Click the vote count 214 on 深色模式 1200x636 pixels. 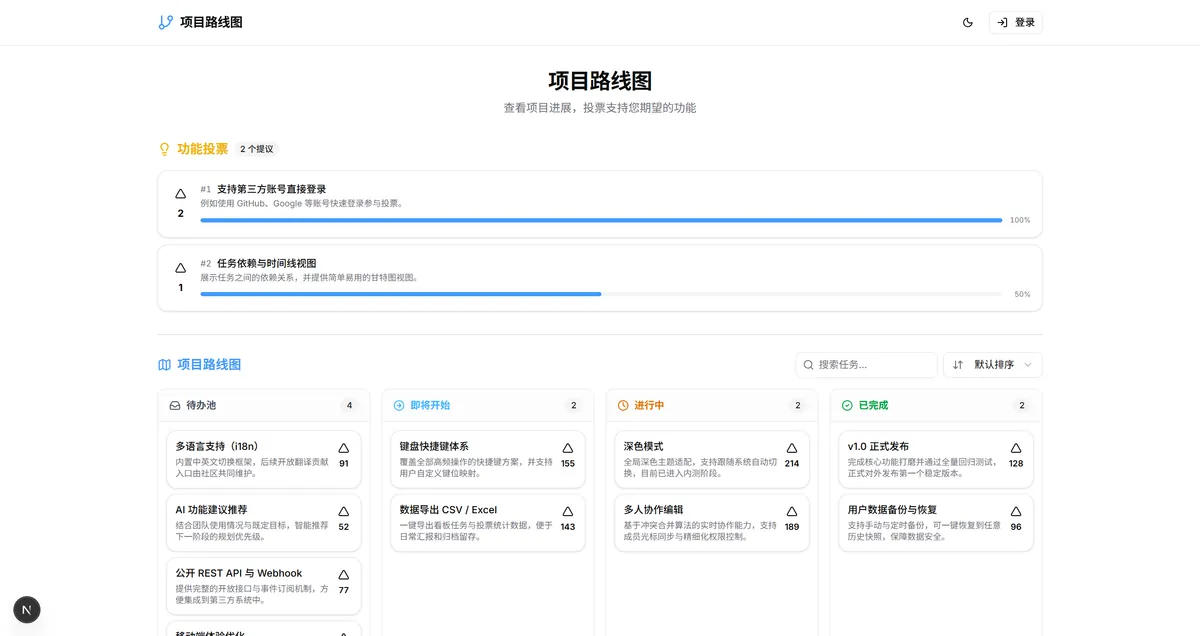[792, 463]
